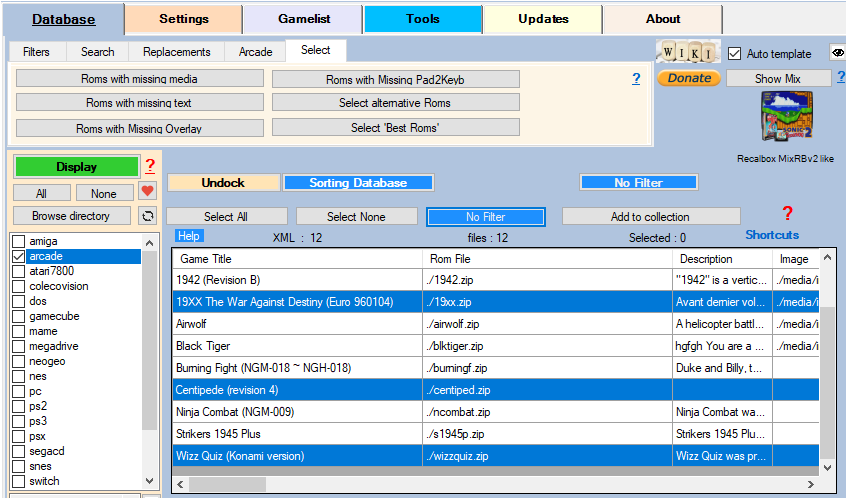The width and height of the screenshot is (847, 499).
Task: Select the Recalbox MixRBv2 preview thumbnail
Action: [x=786, y=119]
